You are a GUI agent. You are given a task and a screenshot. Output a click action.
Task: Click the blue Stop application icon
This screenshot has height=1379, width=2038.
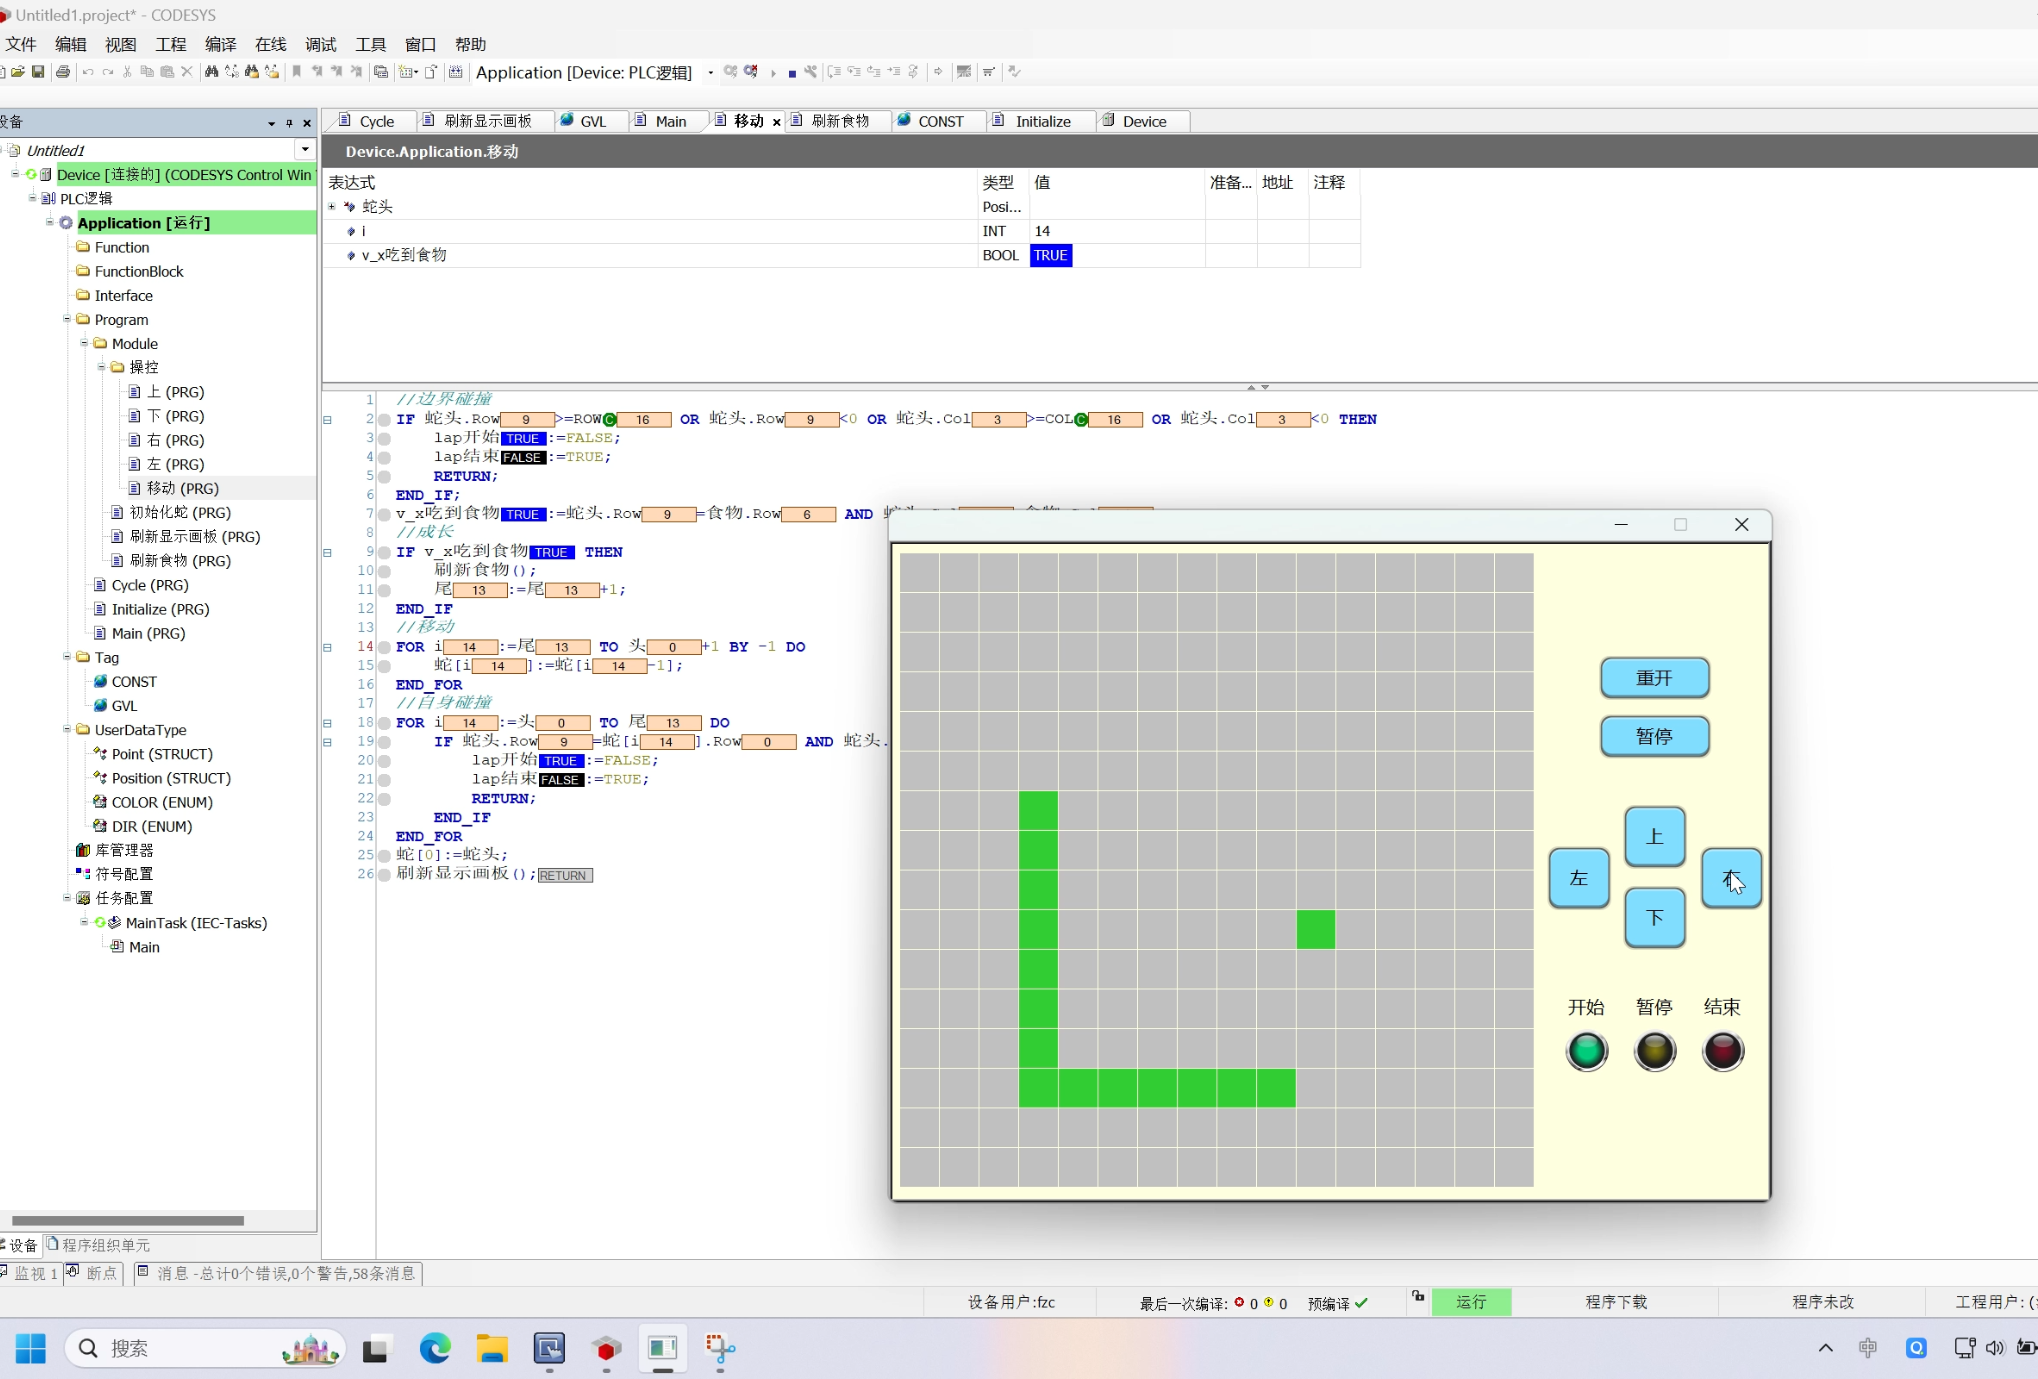(x=791, y=73)
